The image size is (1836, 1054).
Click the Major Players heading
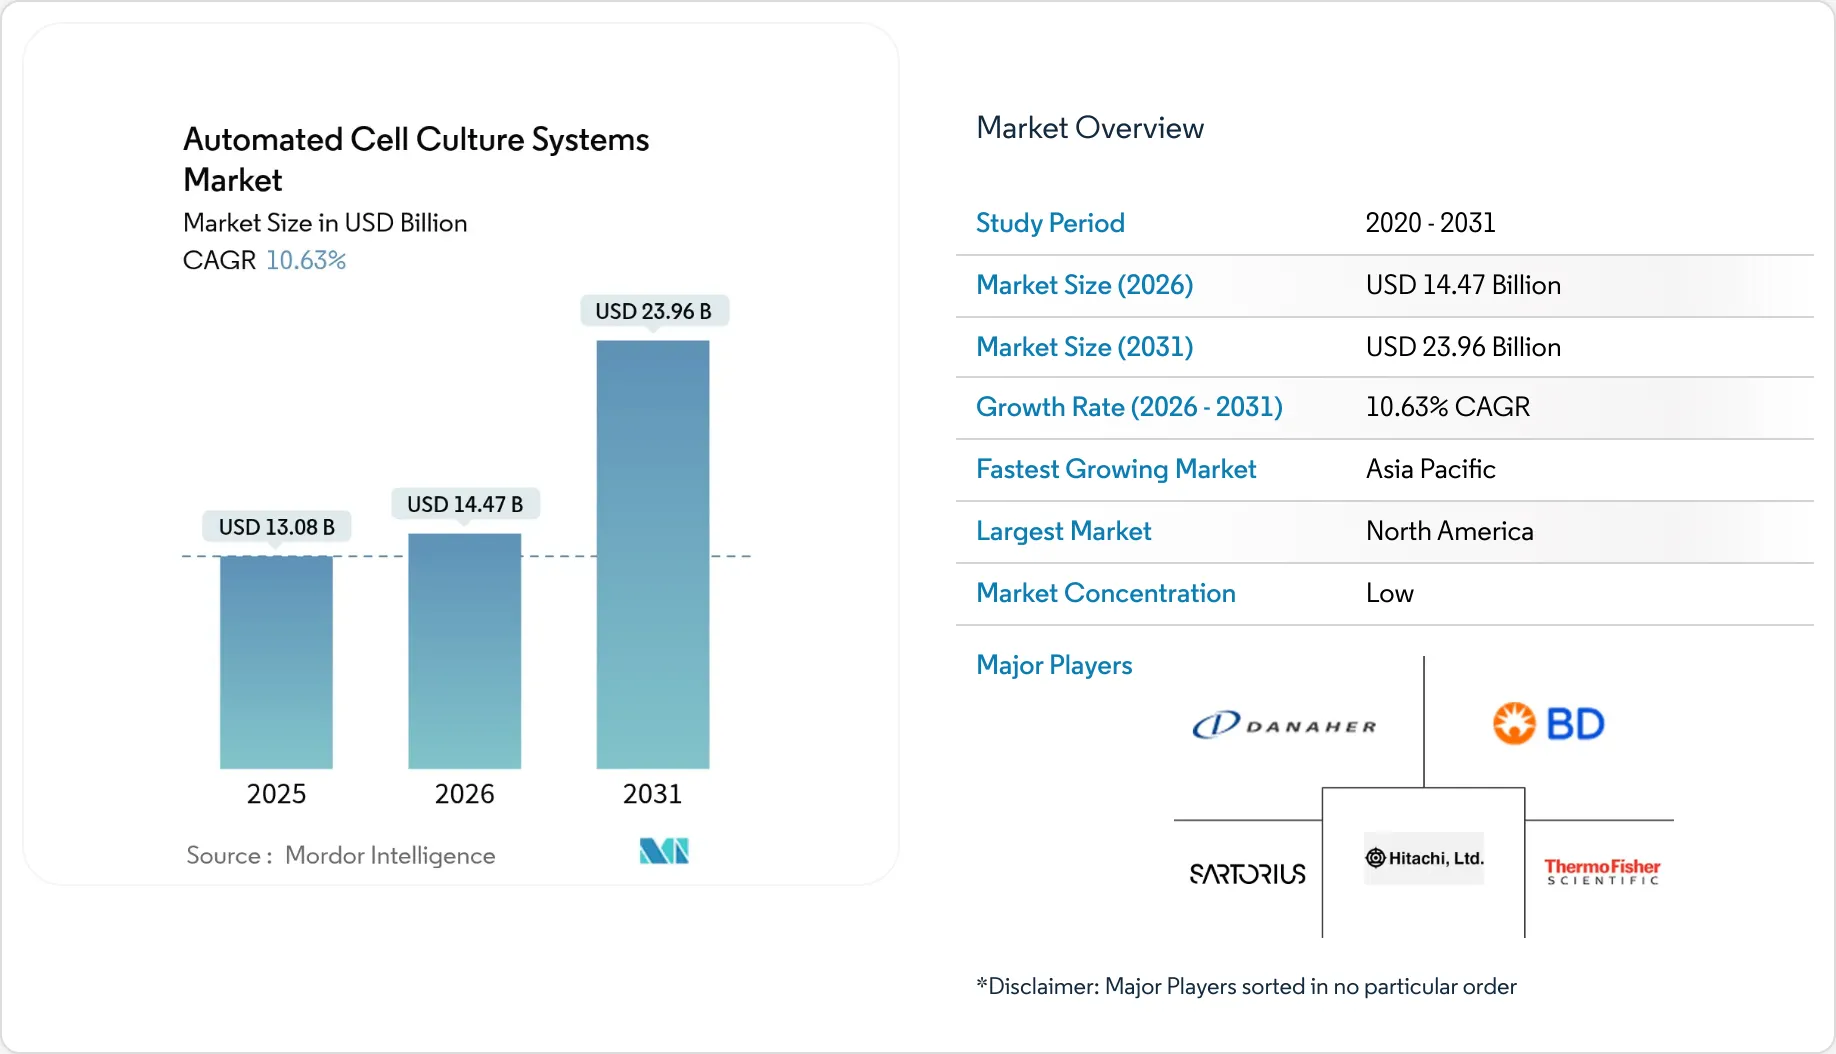coord(1053,665)
